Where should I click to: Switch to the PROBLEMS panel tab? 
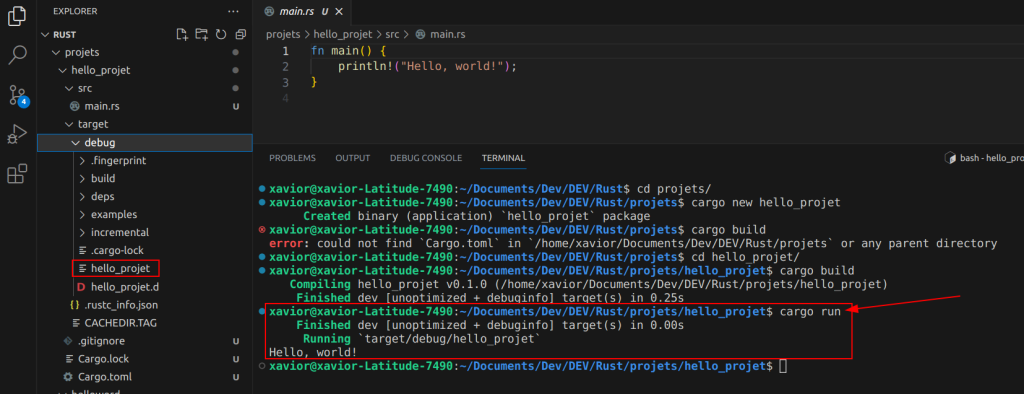pos(293,158)
